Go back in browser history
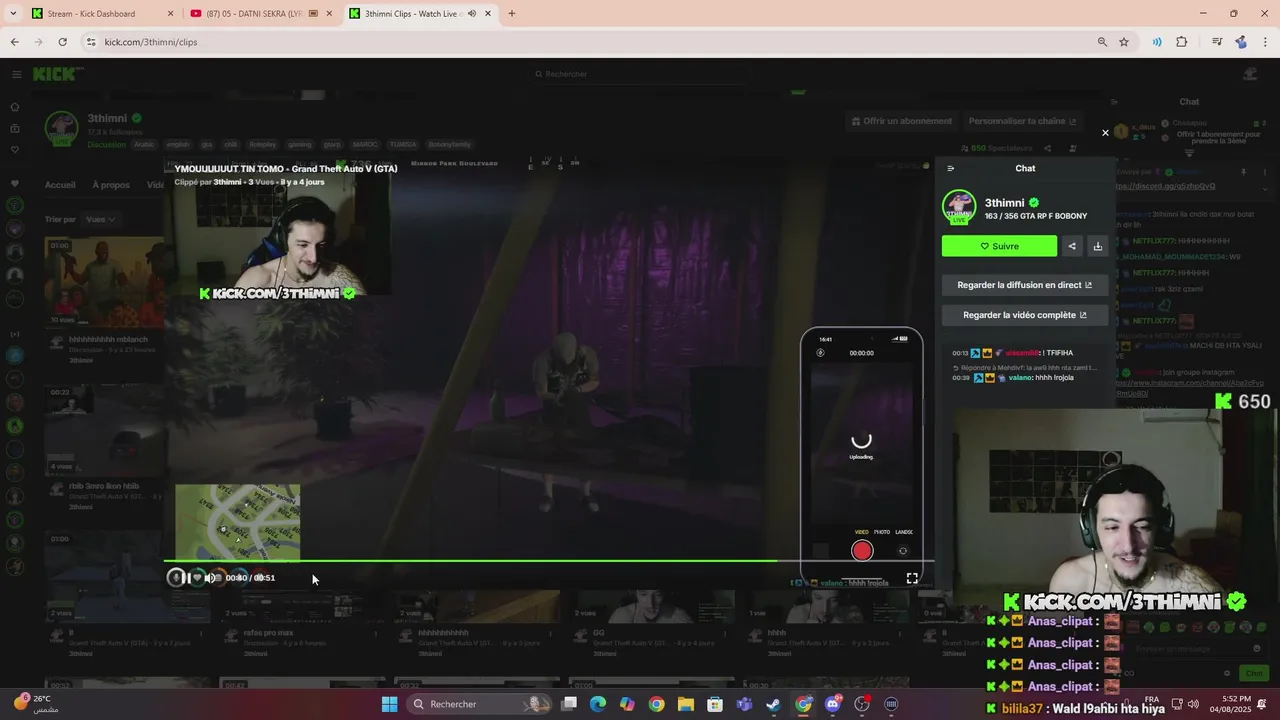 pyautogui.click(x=14, y=42)
